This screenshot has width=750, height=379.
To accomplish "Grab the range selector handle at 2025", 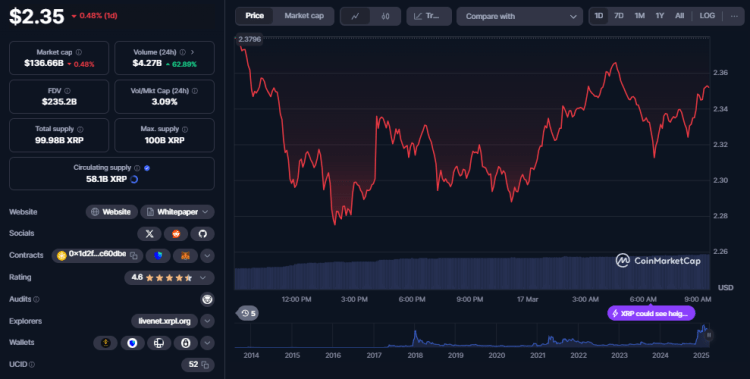I will tap(709, 335).
